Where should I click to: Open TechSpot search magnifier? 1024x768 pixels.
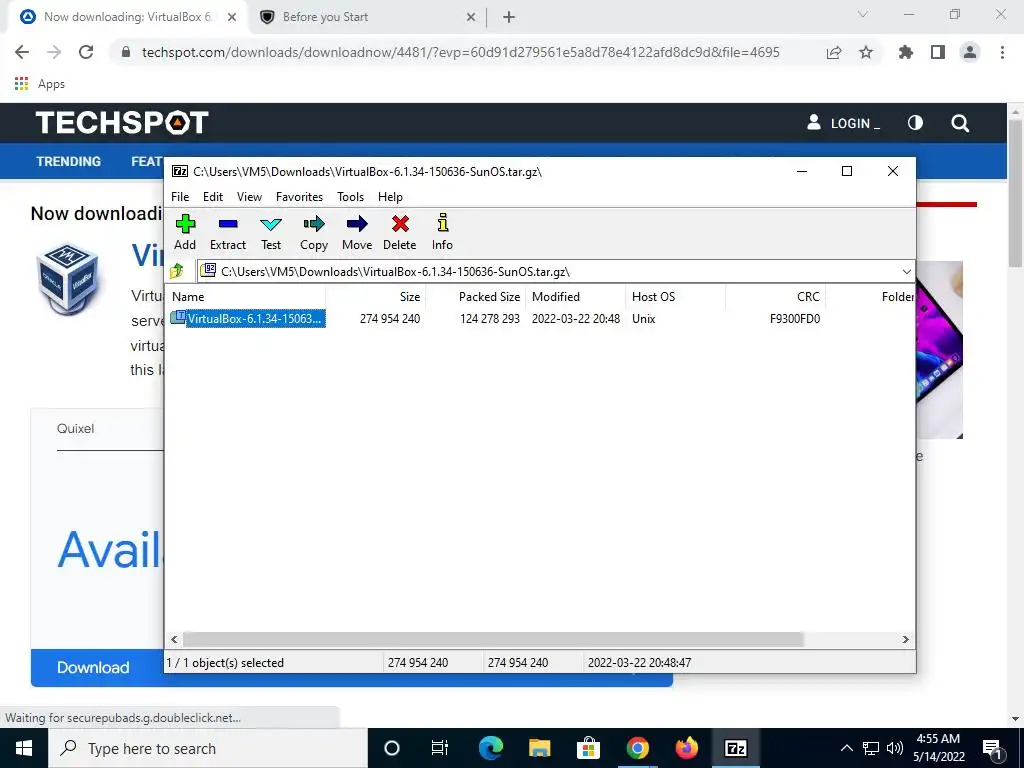pos(960,123)
